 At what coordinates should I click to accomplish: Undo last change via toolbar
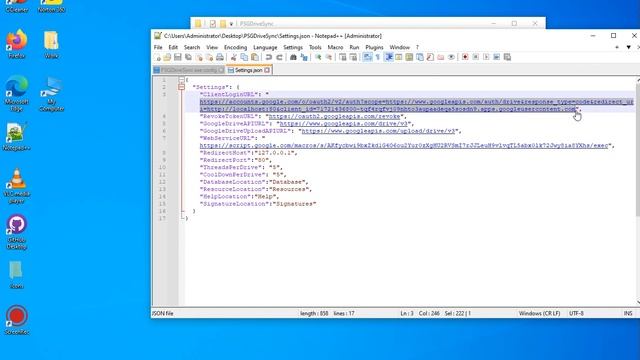pos(269,57)
